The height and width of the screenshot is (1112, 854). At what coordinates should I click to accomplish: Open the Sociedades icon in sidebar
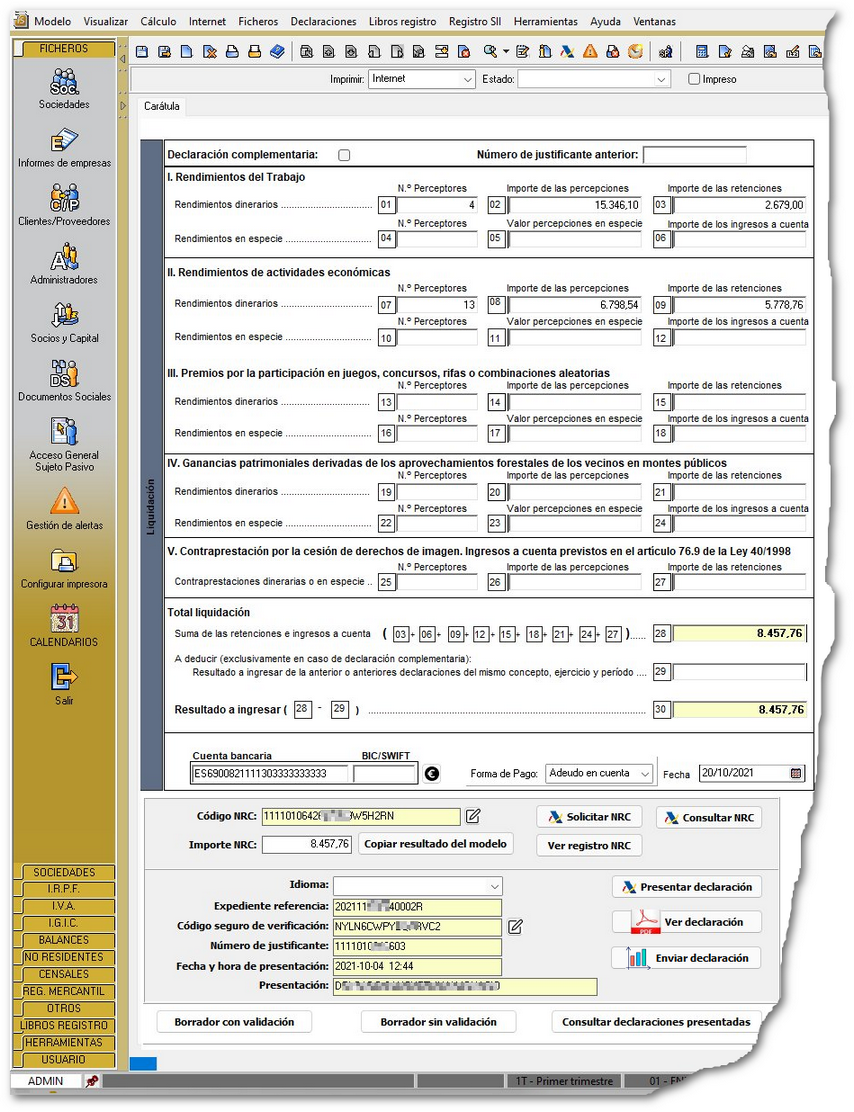click(64, 89)
